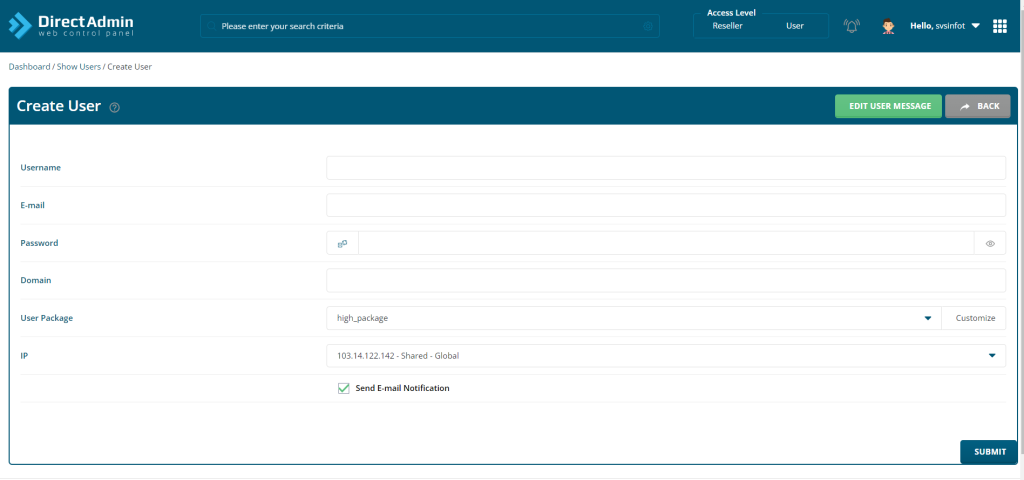Switch to User access level

795,26
